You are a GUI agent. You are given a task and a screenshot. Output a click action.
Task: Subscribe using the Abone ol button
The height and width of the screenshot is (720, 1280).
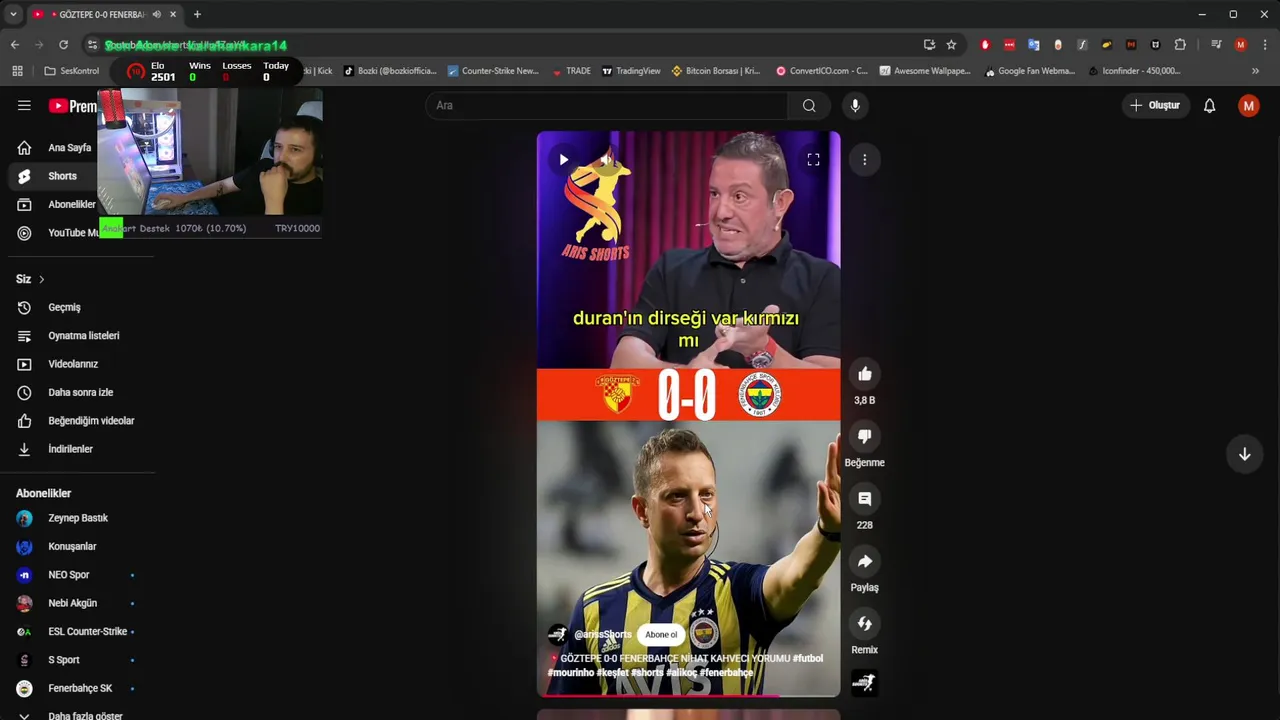(661, 634)
